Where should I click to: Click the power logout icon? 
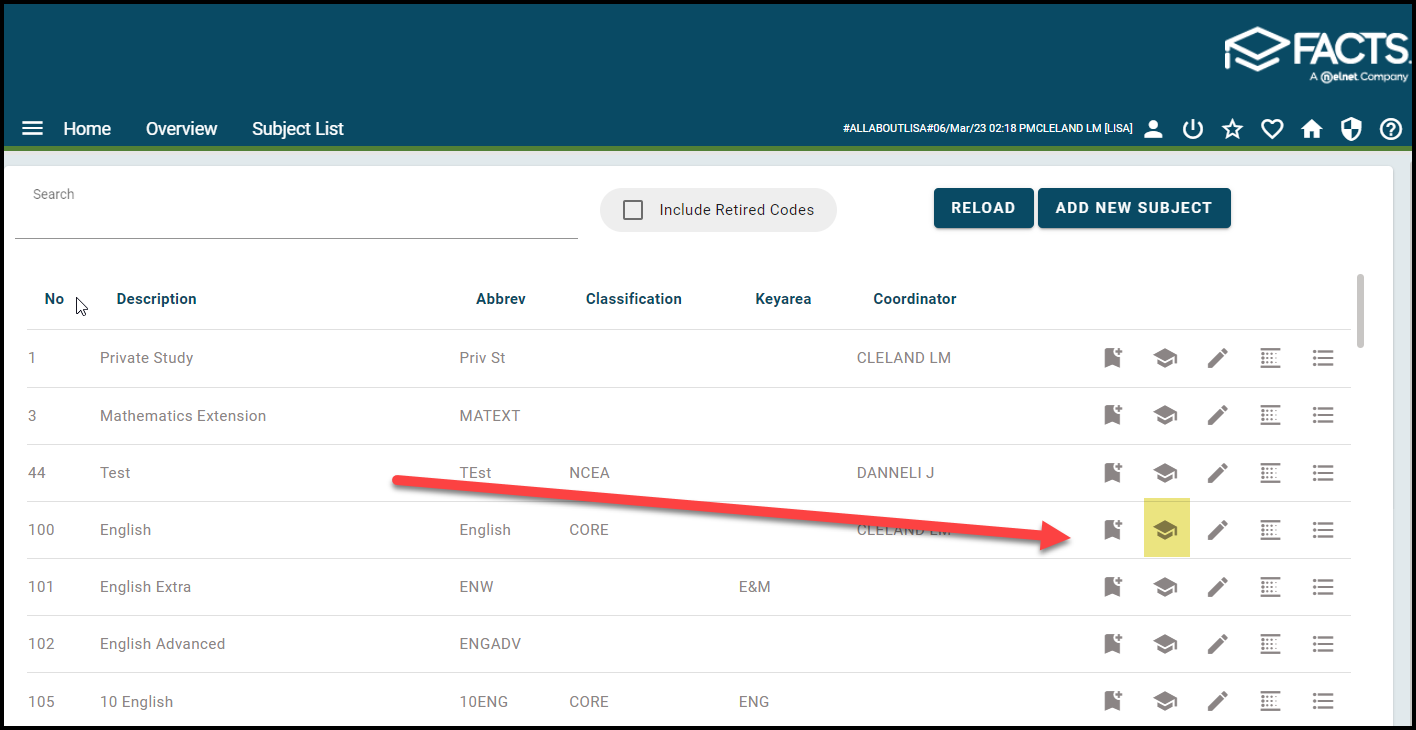1192,129
